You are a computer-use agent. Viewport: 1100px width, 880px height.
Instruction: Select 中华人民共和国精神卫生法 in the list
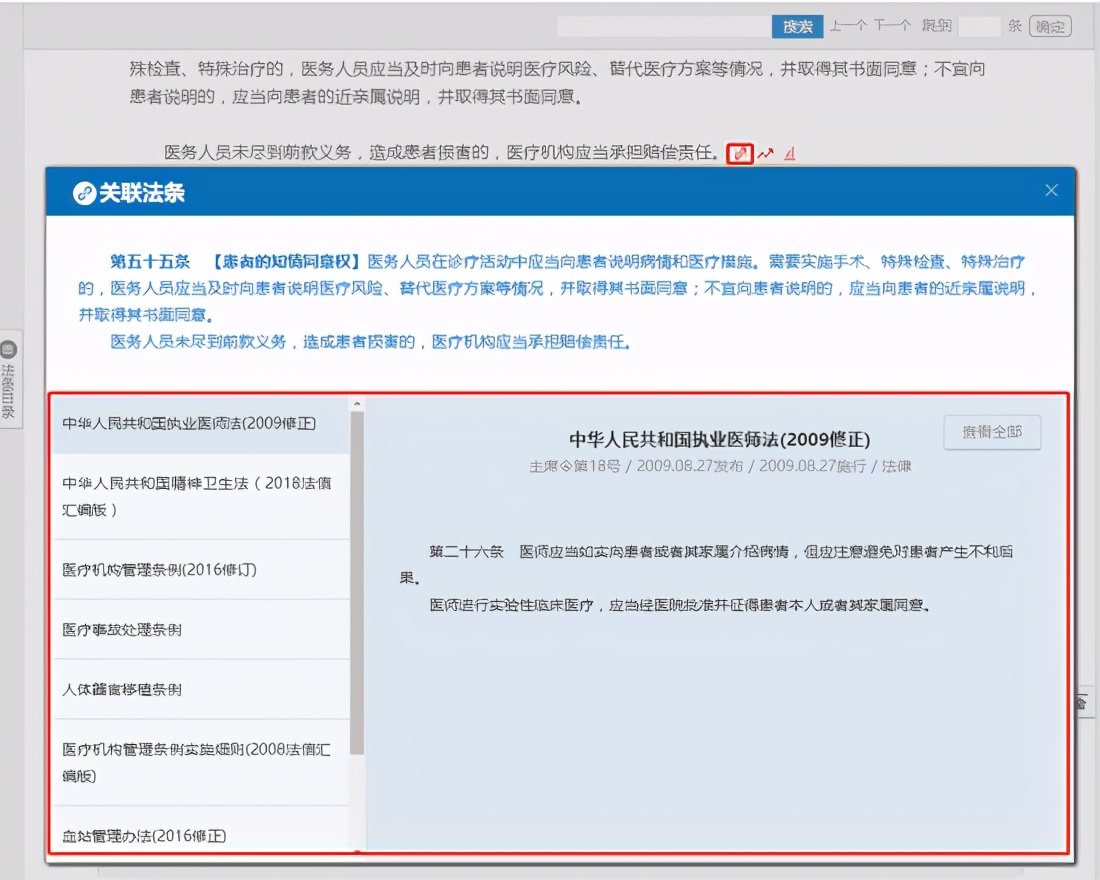pos(201,496)
